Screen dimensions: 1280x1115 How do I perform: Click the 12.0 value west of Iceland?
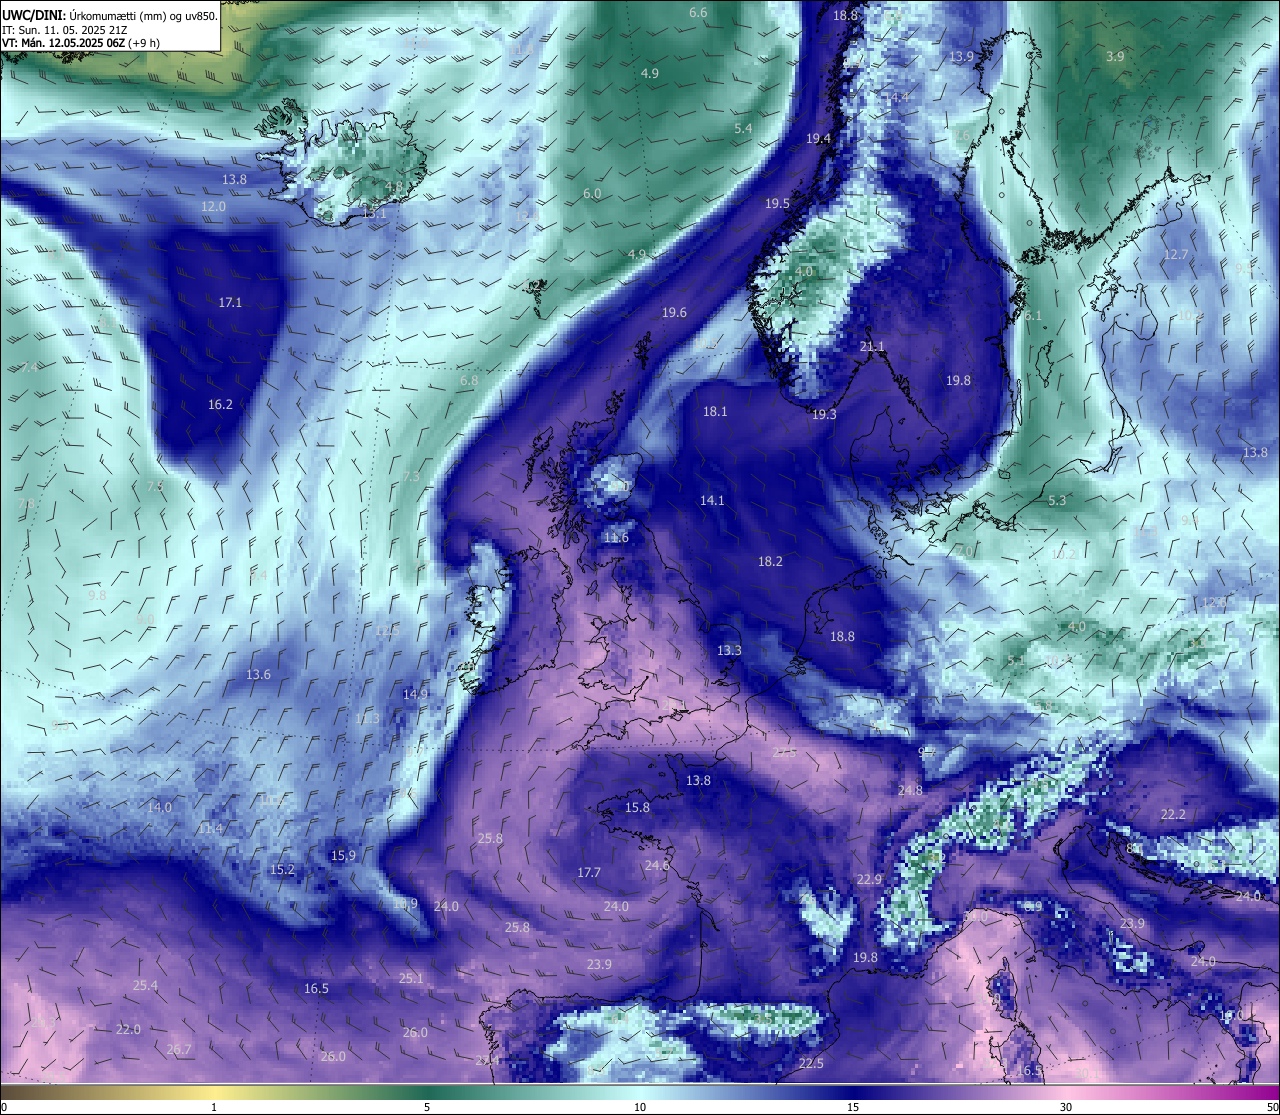point(213,207)
